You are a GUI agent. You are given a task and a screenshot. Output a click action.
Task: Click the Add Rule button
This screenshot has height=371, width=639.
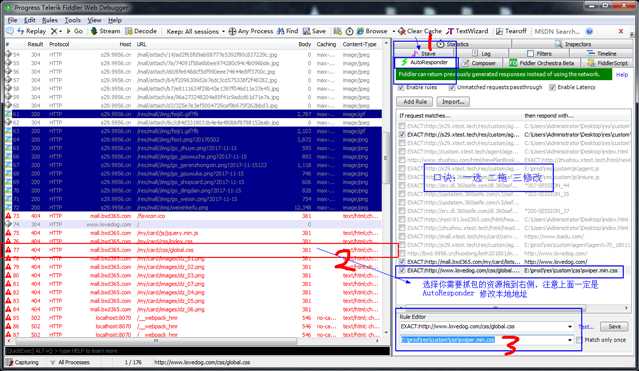(x=415, y=102)
